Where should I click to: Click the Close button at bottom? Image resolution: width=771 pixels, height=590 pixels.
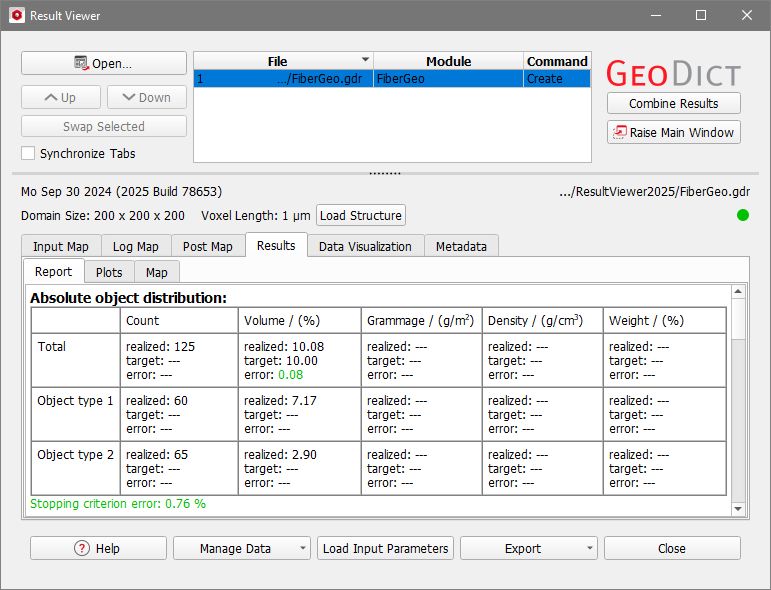[x=672, y=548]
